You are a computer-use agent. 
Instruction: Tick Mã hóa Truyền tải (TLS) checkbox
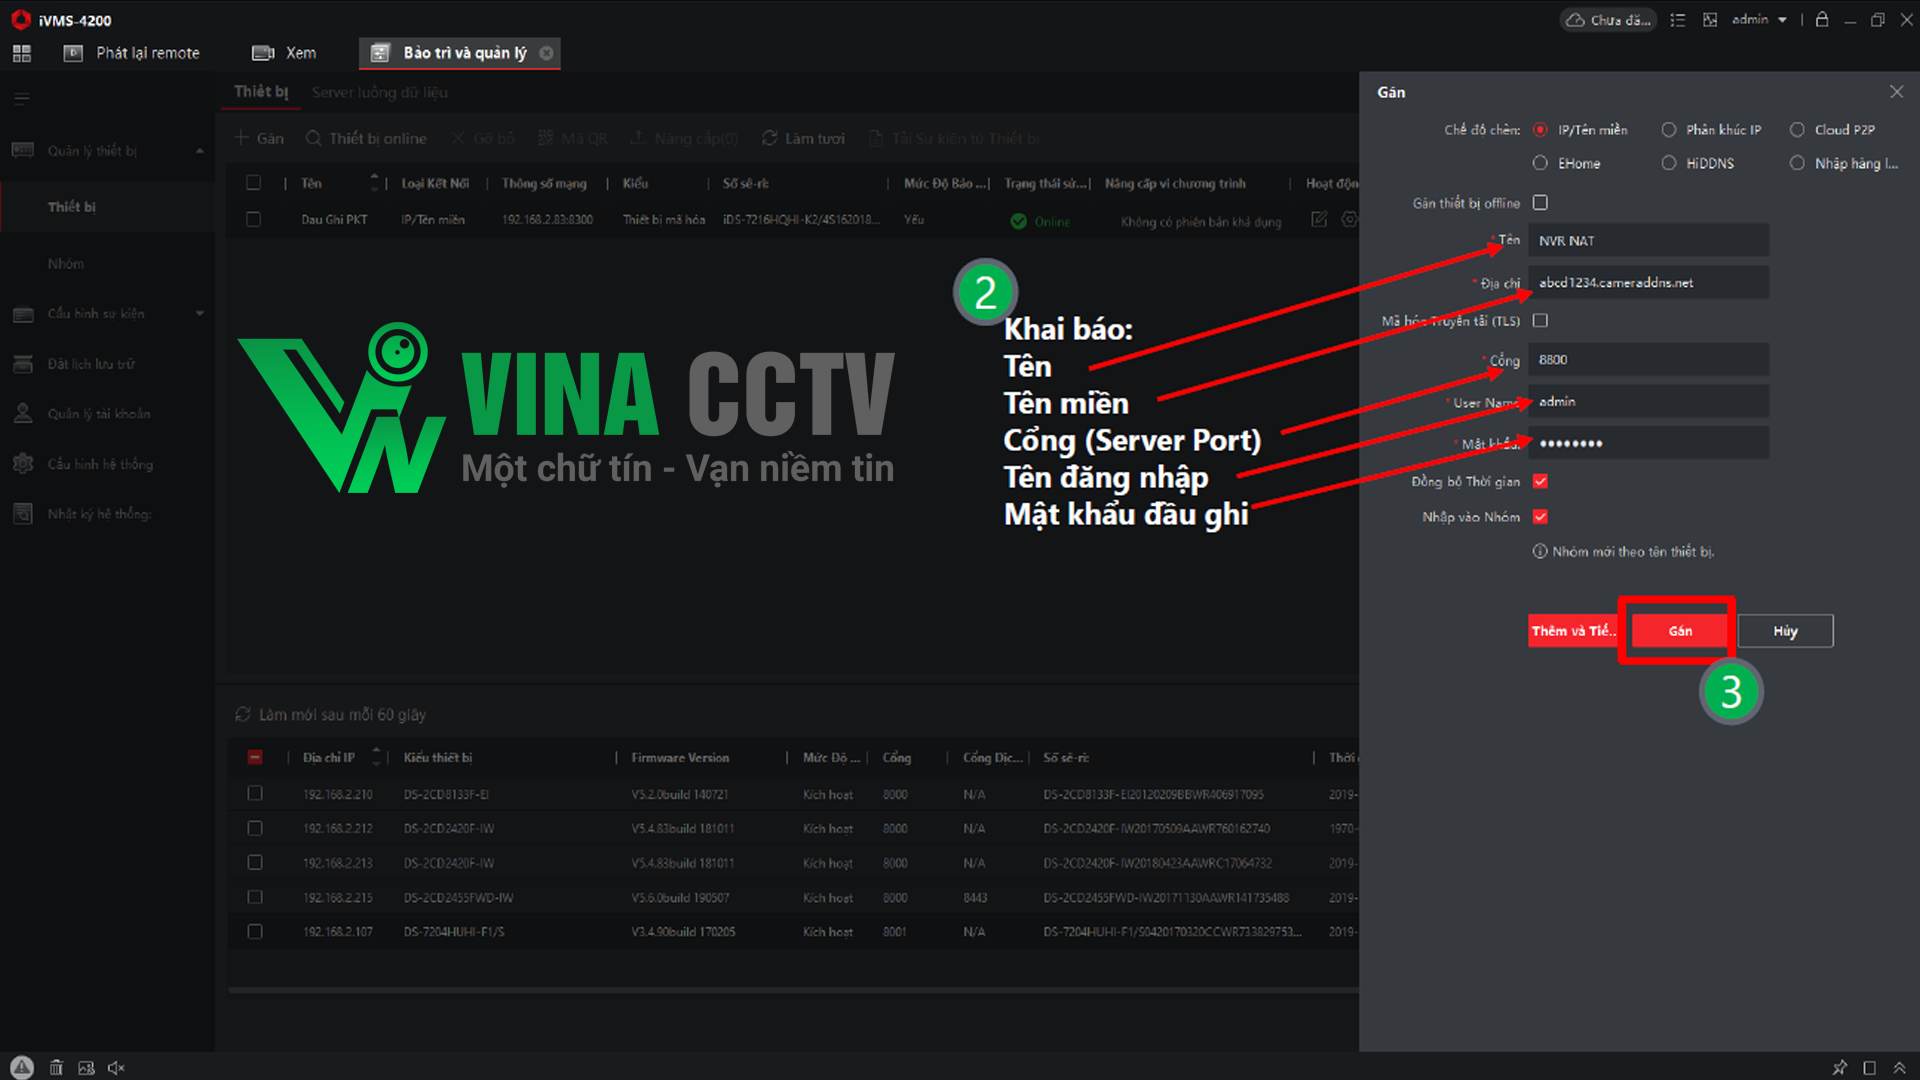click(x=1540, y=321)
